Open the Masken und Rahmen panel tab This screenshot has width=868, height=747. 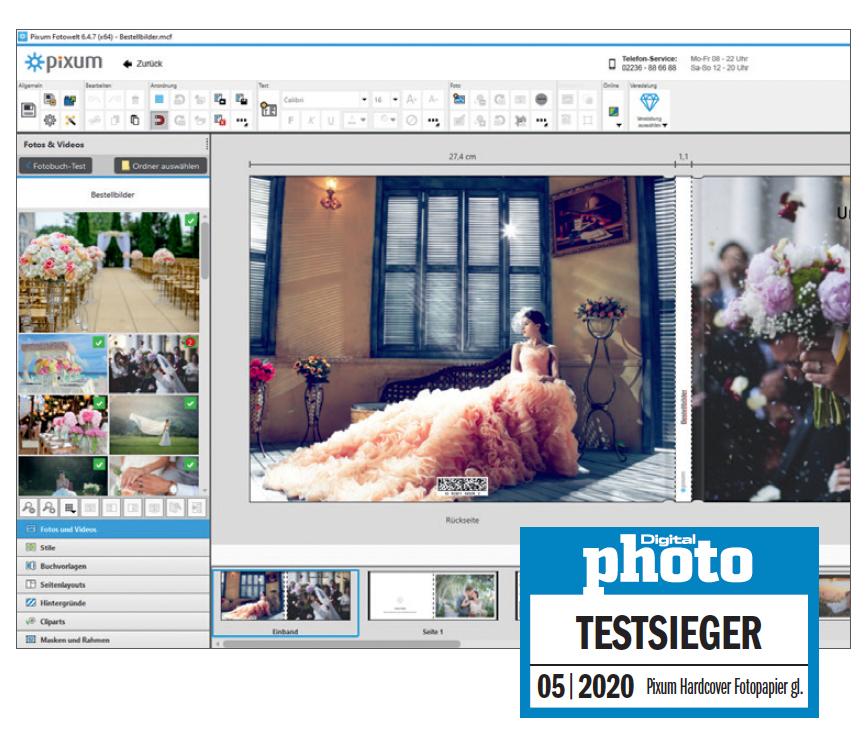[x=113, y=640]
